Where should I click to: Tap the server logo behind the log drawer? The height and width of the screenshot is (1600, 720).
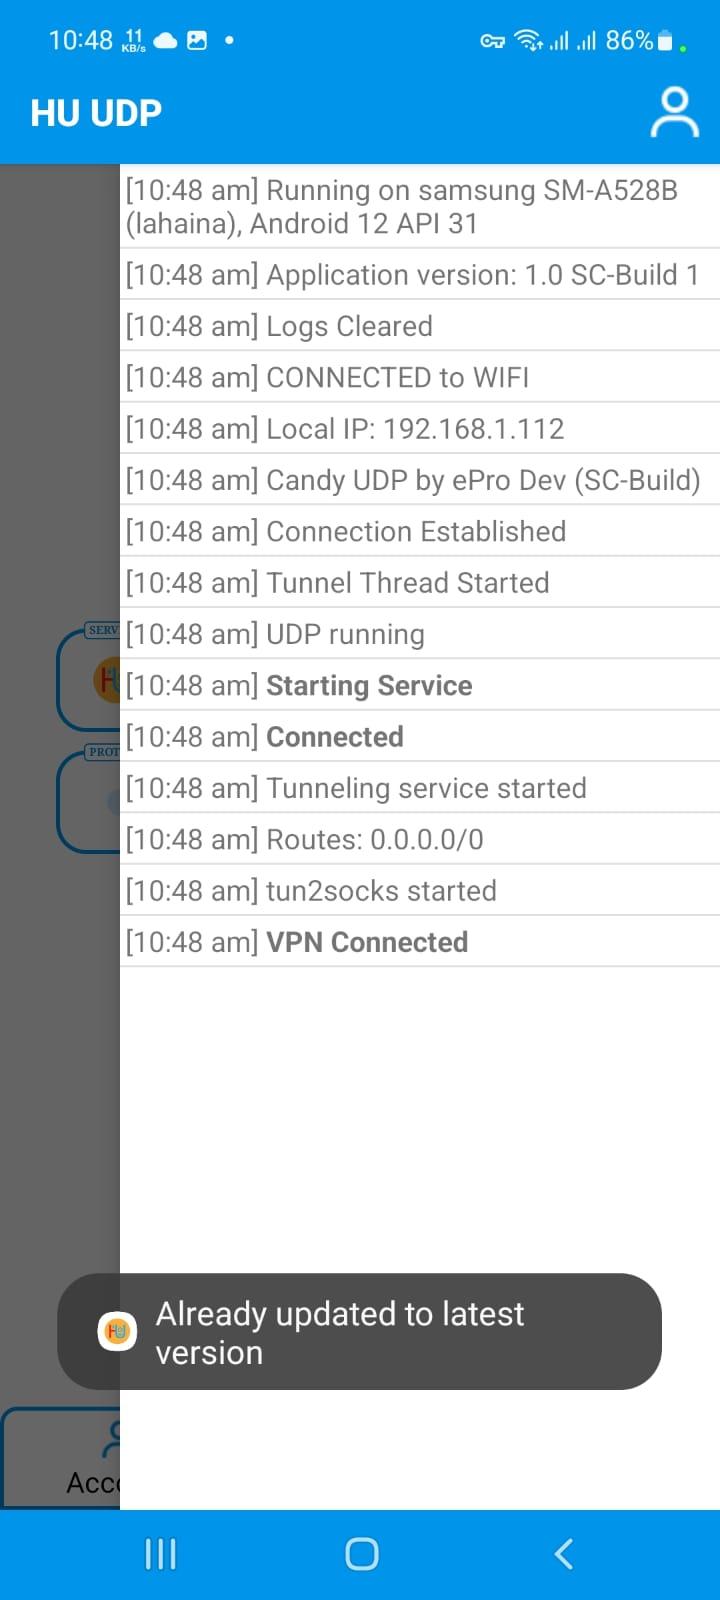107,681
